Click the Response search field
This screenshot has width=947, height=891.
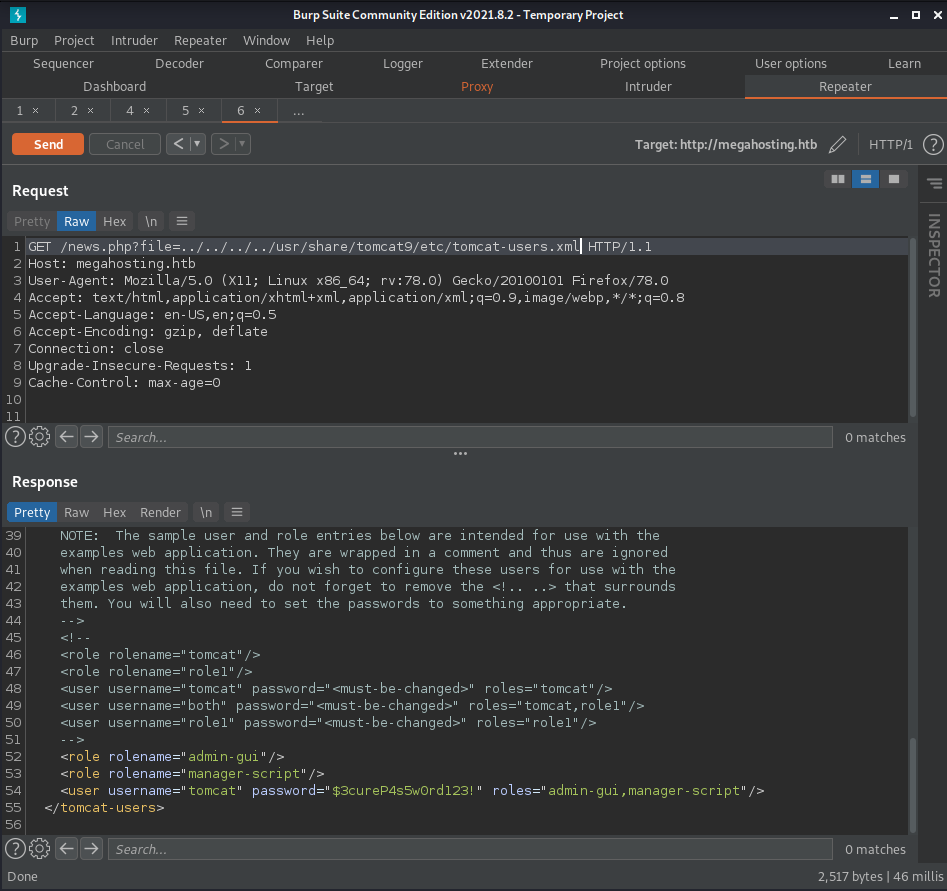click(x=470, y=849)
